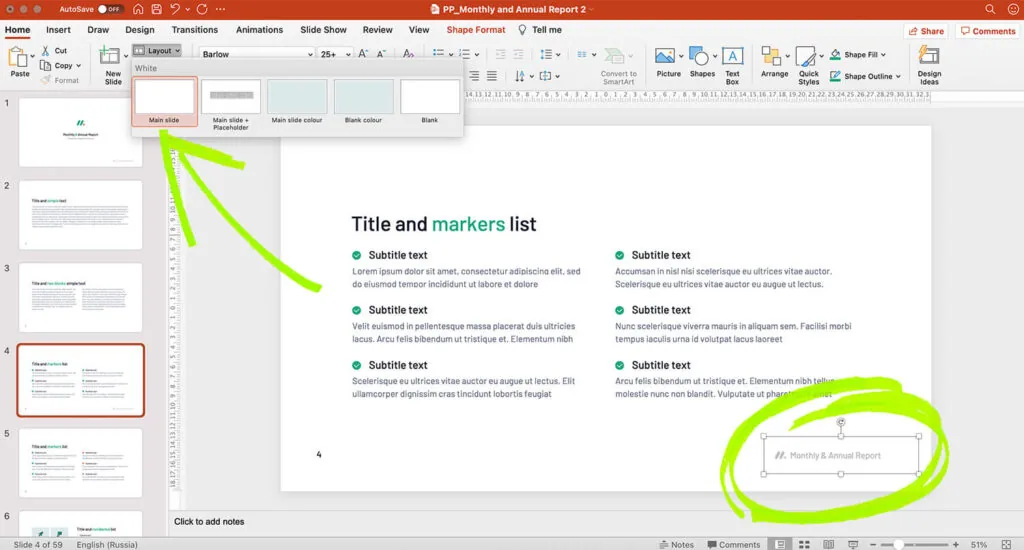Clear text formatting
The height and width of the screenshot is (550, 1024).
click(408, 54)
